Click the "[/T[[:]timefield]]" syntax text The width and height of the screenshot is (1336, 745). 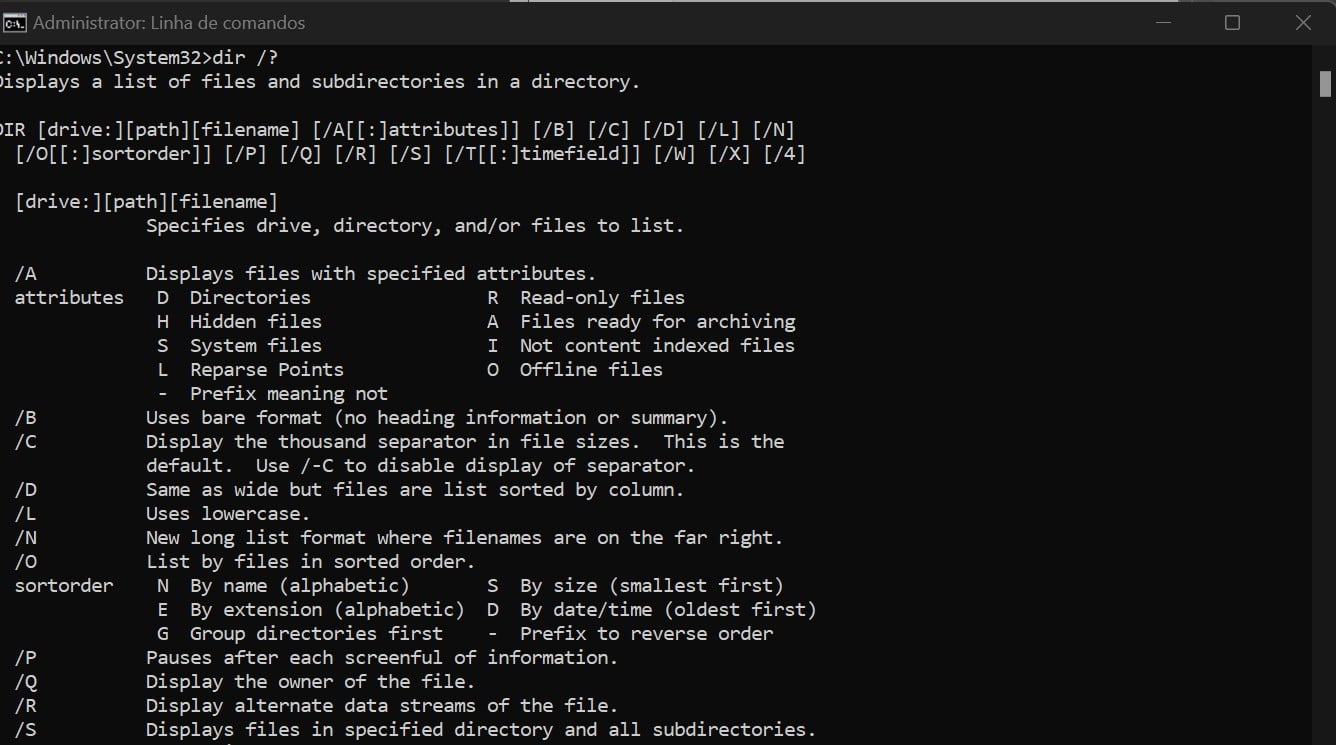(536, 154)
